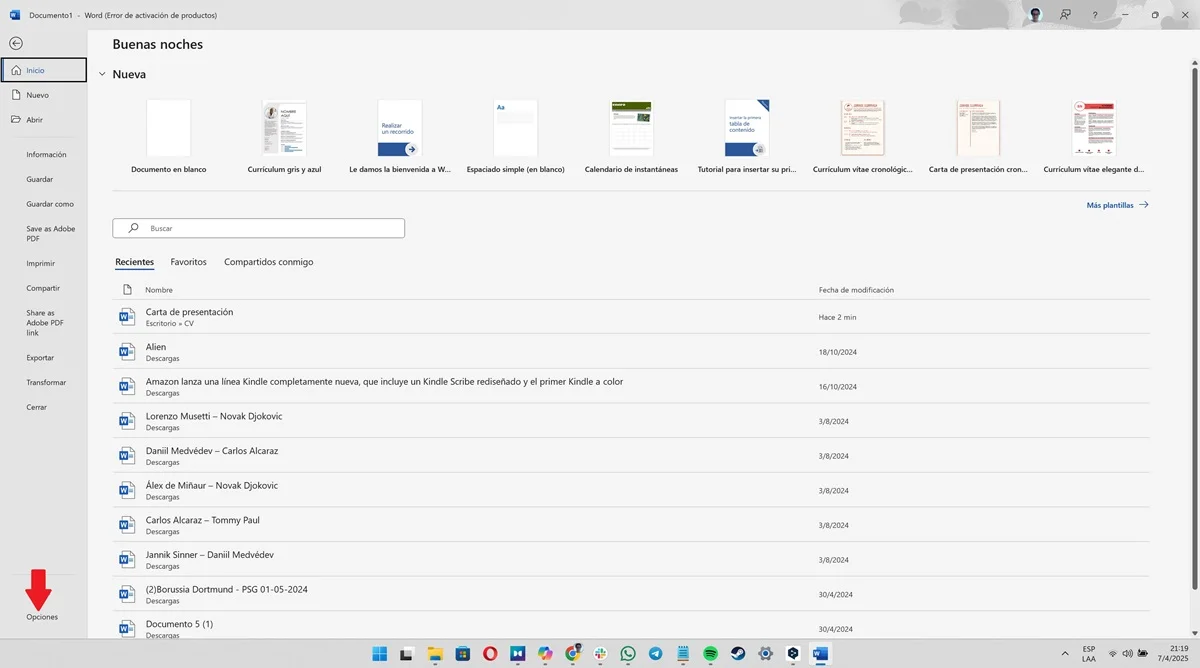Open Daniil Medvédev – Carlos Alcaraz document

[x=632, y=455]
